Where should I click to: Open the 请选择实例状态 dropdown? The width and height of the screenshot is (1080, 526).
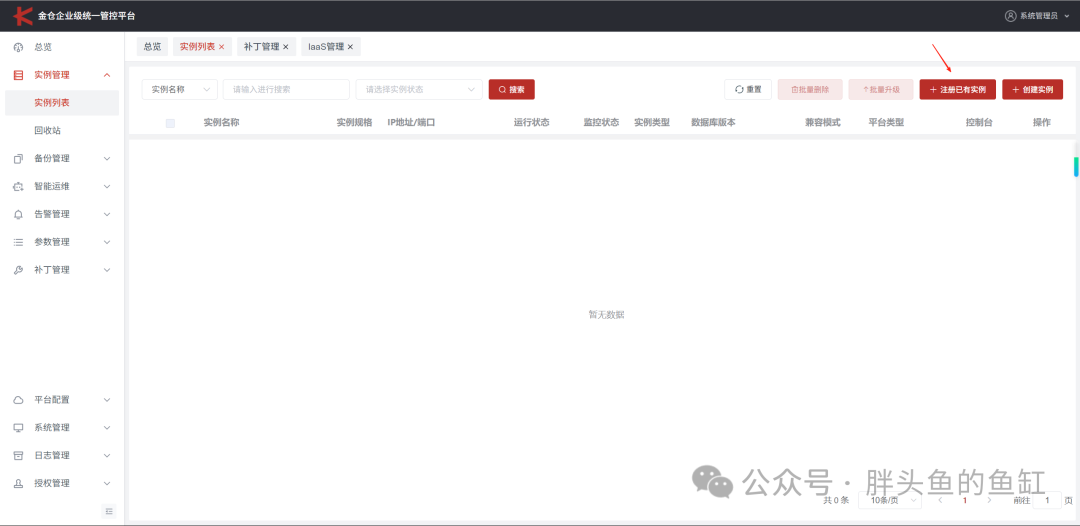point(419,90)
